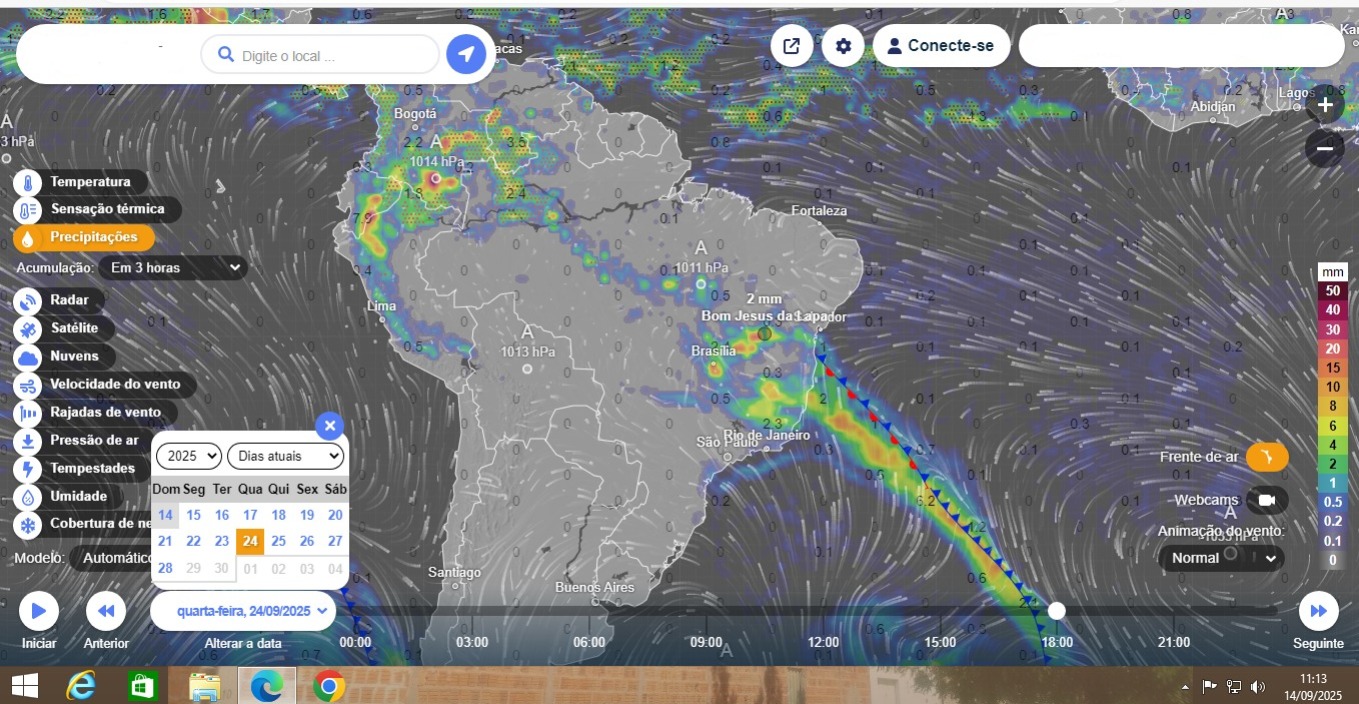
Task: Choose the Umidade layer option
Action: pos(28,496)
